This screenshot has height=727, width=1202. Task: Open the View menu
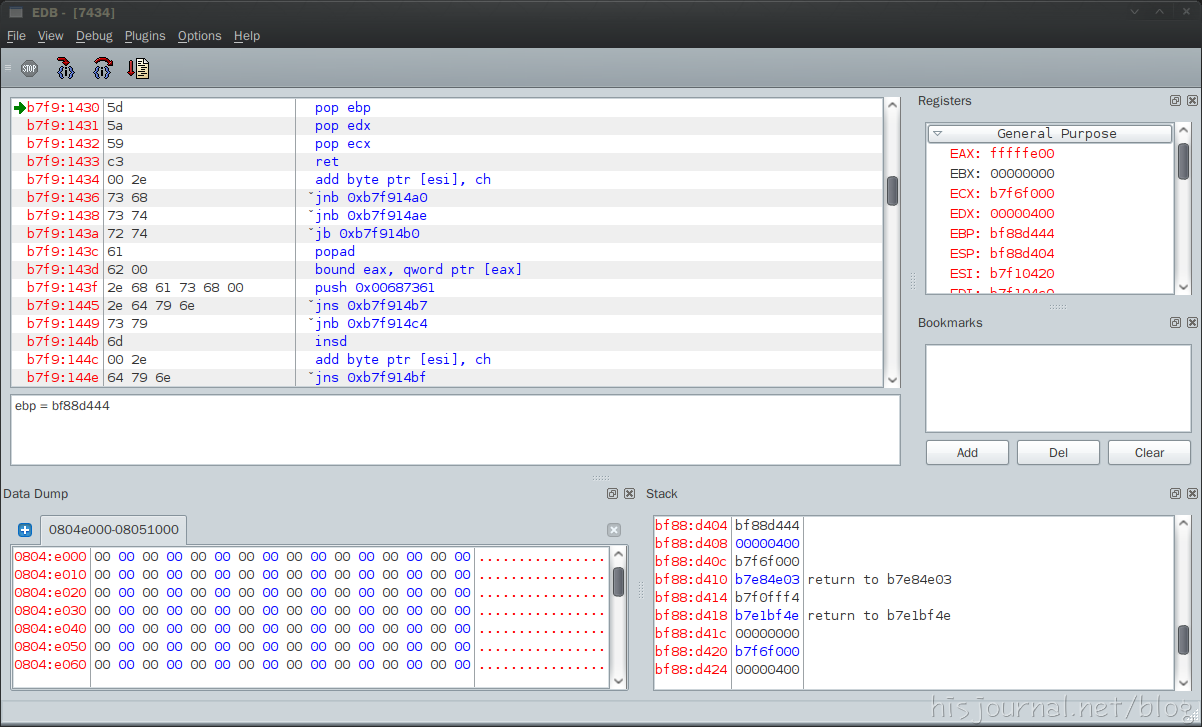50,36
